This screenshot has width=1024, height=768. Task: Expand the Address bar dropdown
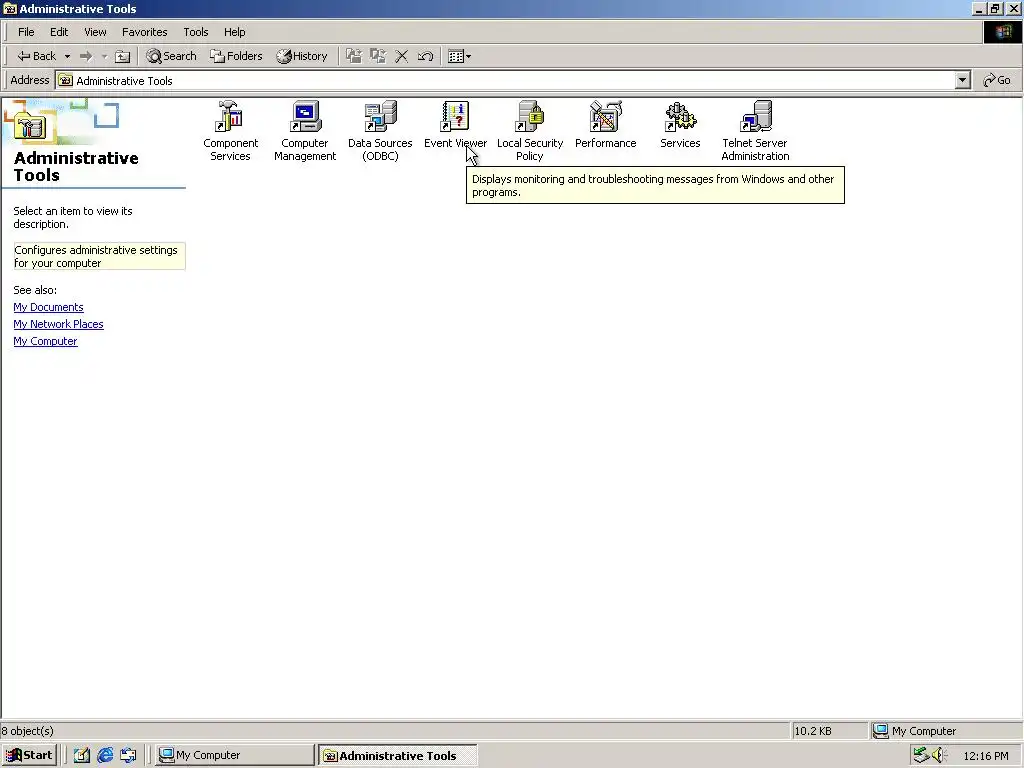click(962, 80)
